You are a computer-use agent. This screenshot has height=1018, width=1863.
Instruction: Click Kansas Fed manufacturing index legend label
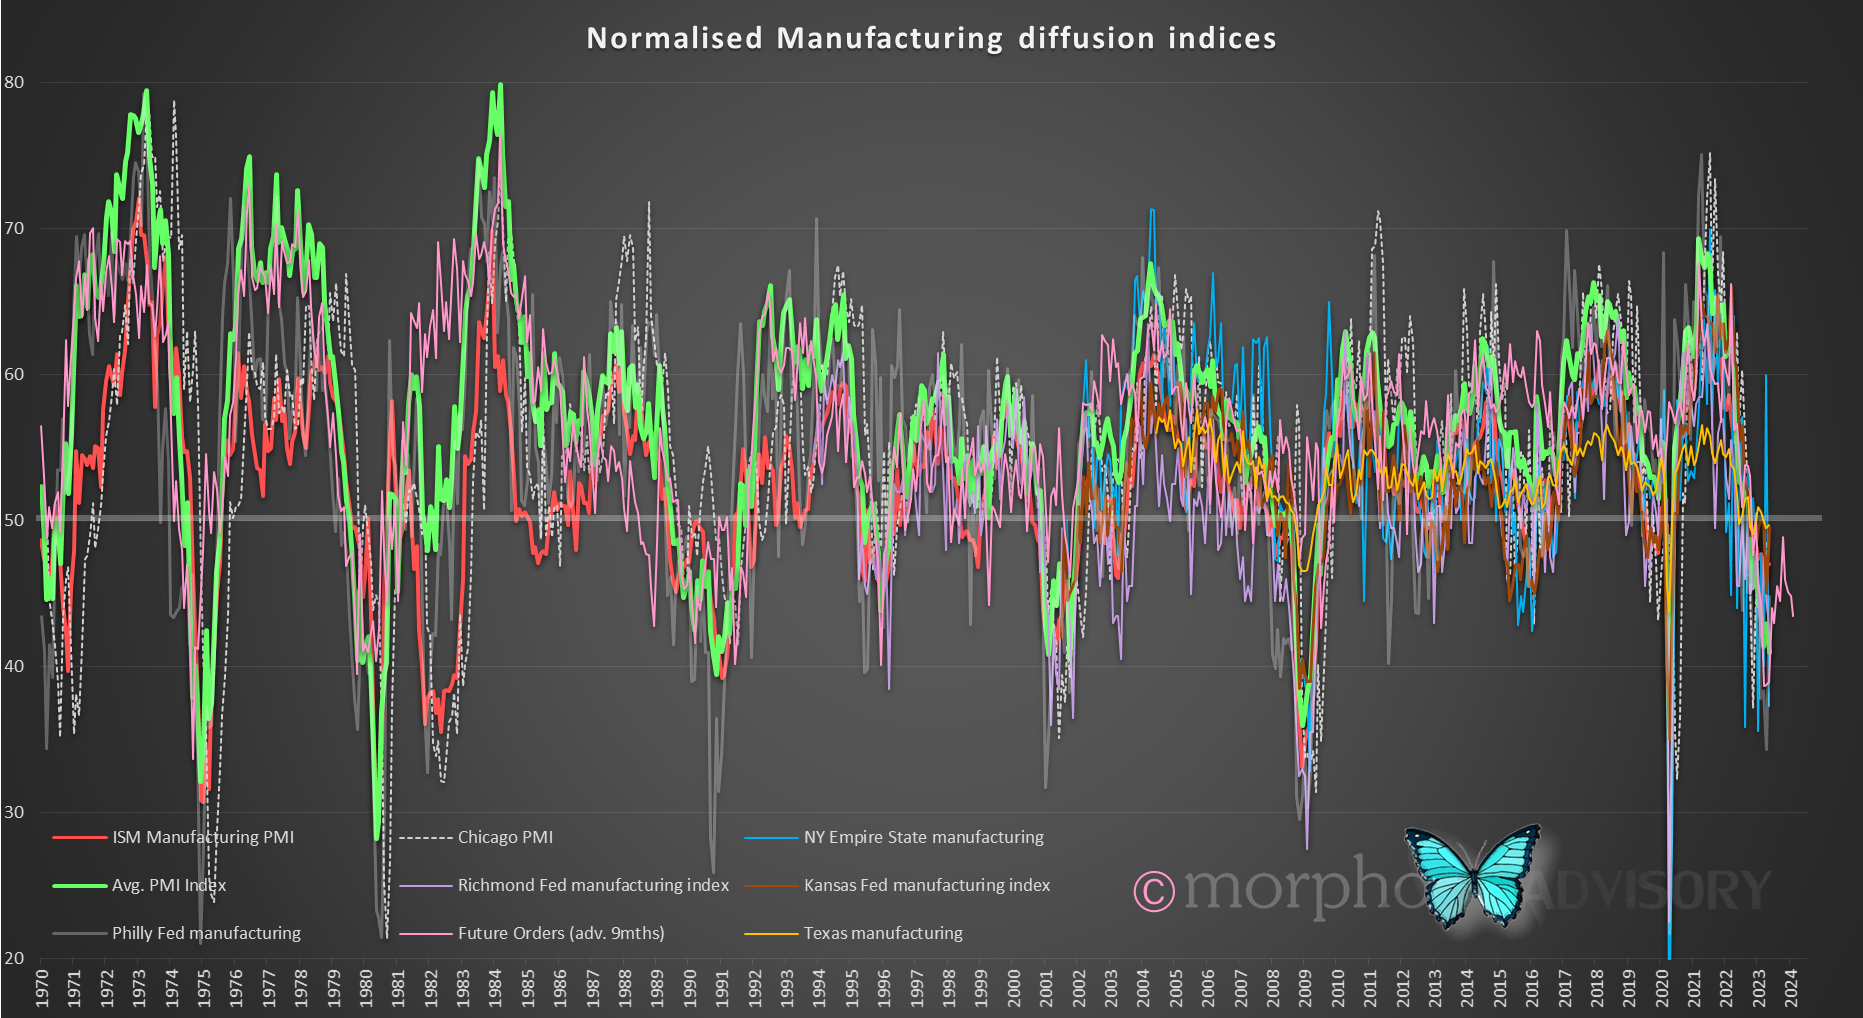927,885
